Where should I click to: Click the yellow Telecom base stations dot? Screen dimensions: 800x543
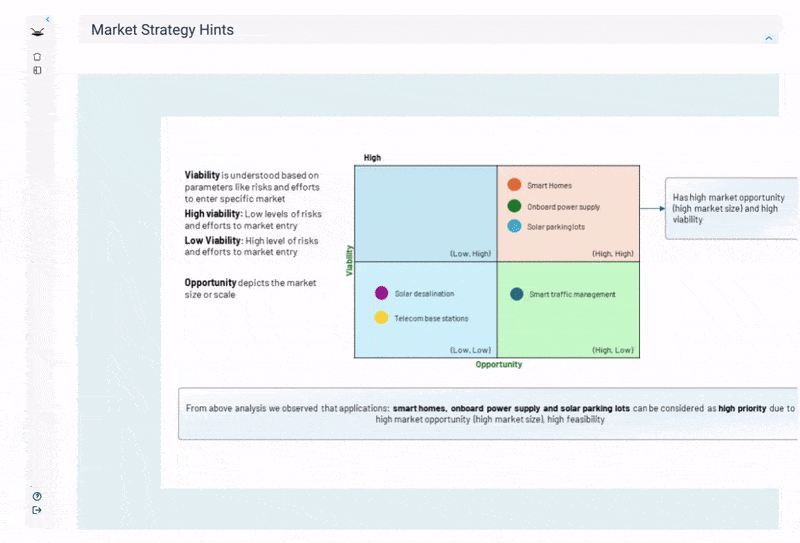click(x=381, y=317)
